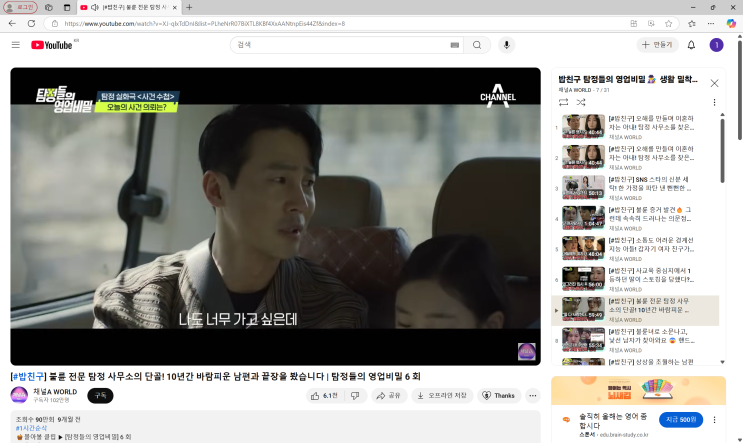Click 오프라인 저장 download button
Screen dimensions: 743x443
coord(442,396)
